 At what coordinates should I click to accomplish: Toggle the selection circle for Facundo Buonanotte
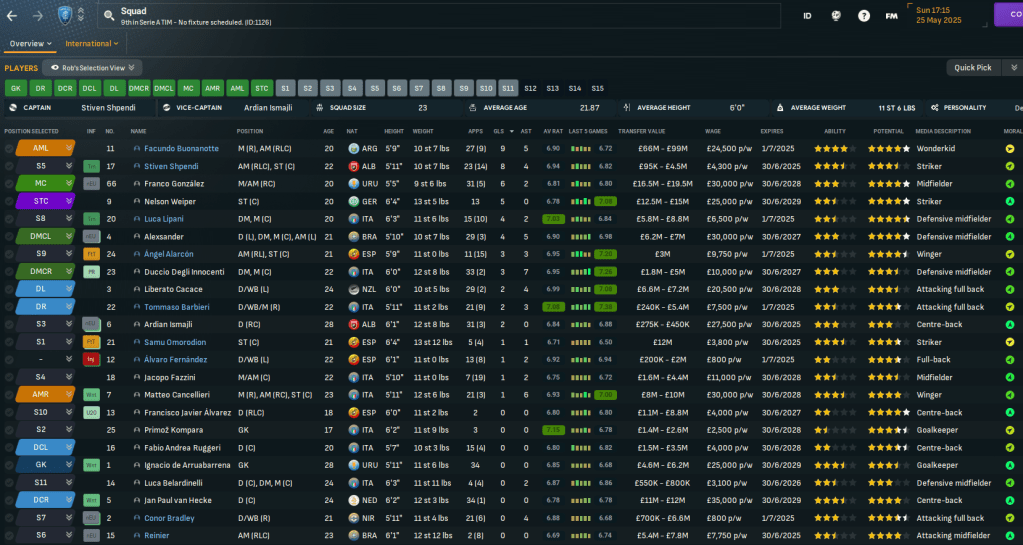[x=9, y=149]
